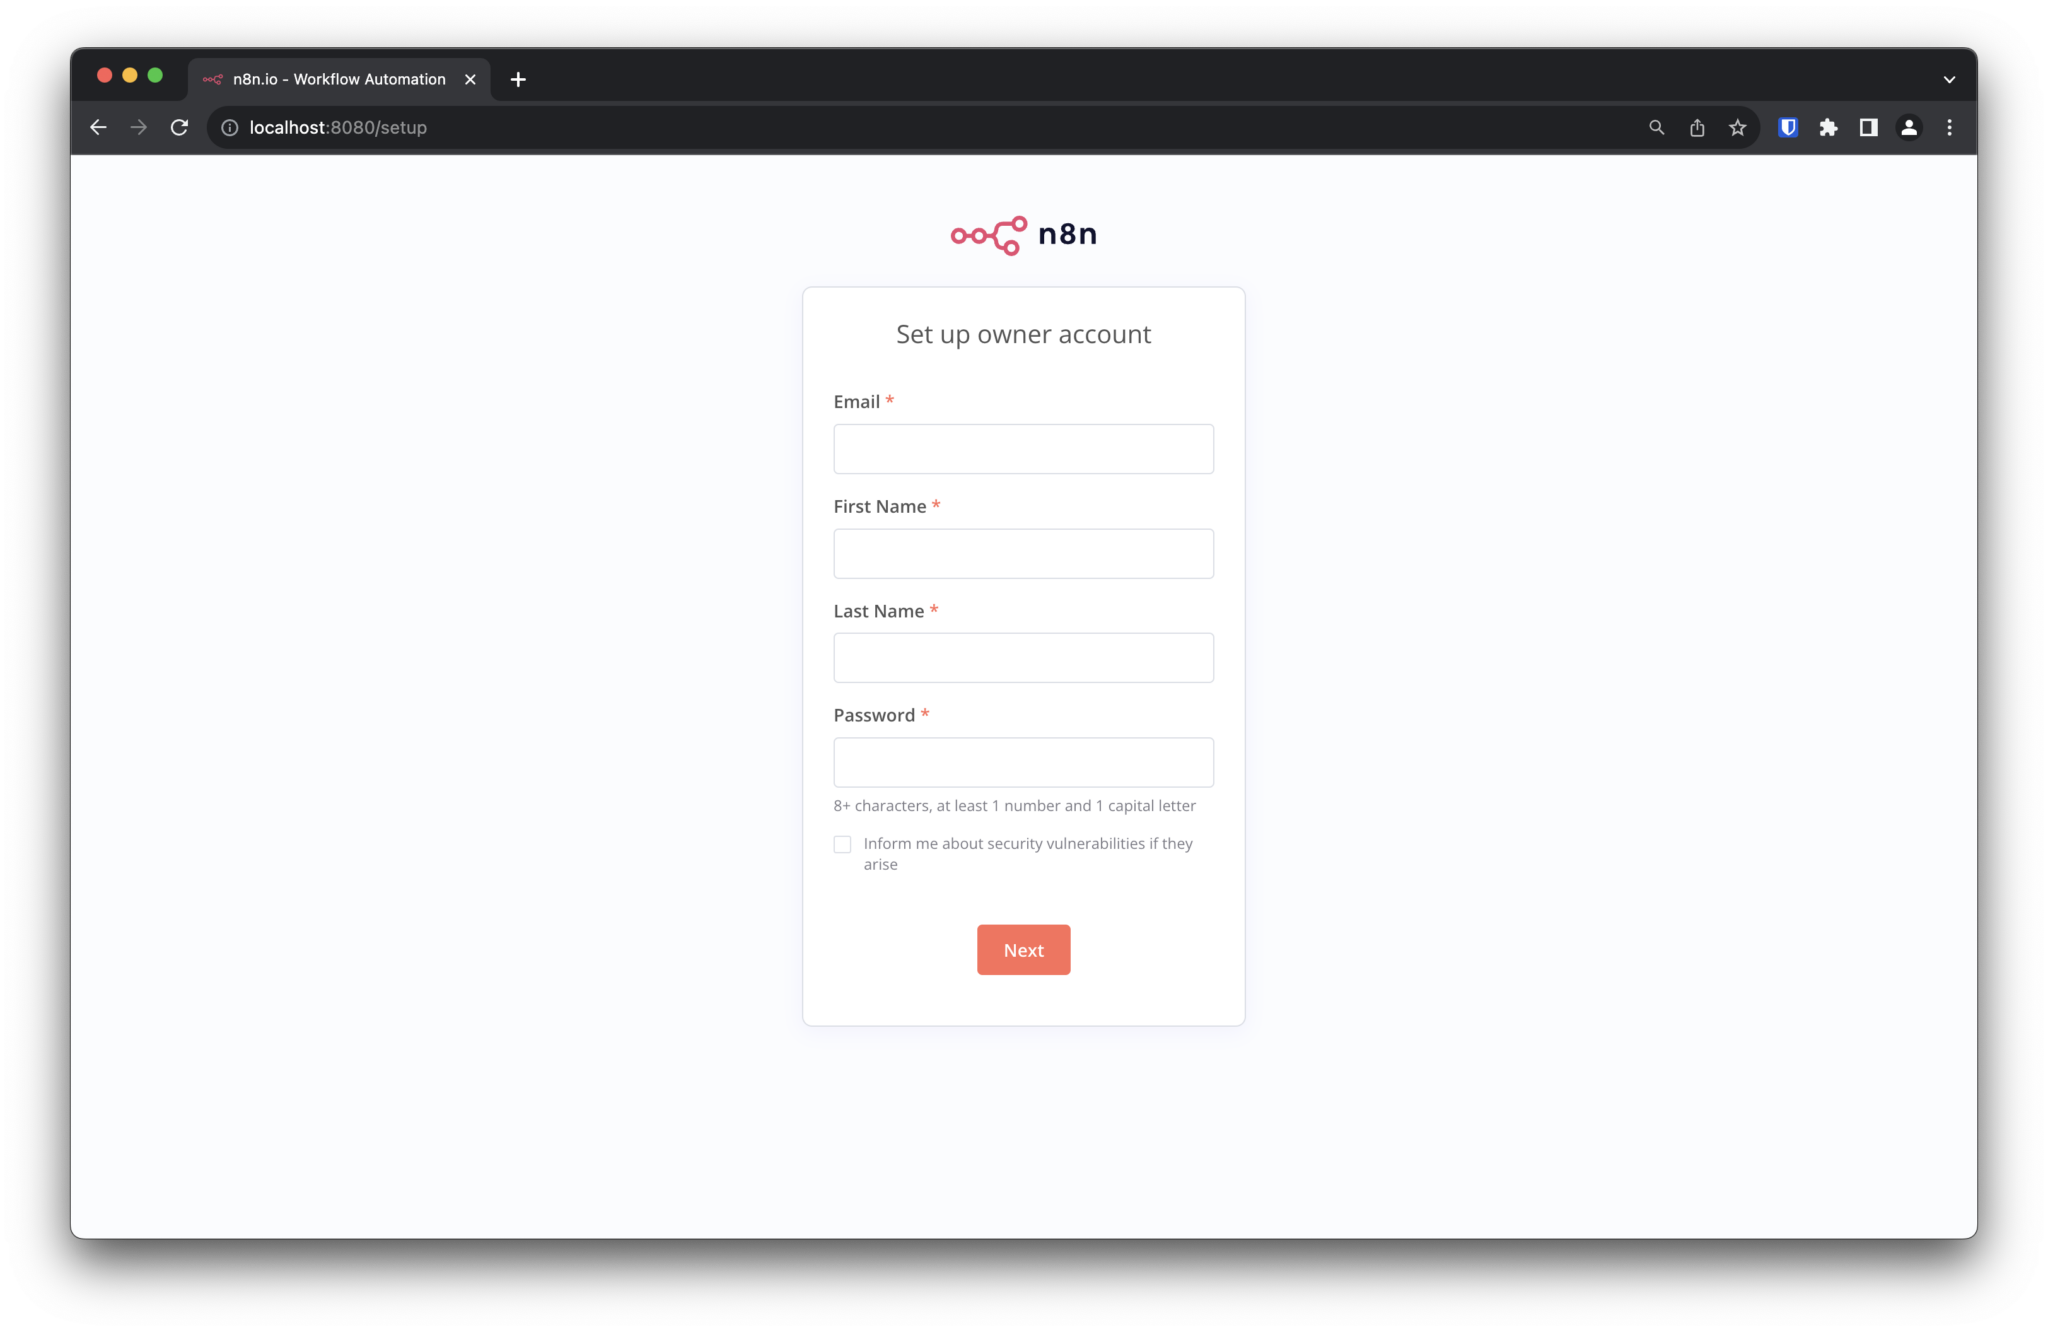Click the Next button
The image size is (2048, 1332).
pos(1023,950)
